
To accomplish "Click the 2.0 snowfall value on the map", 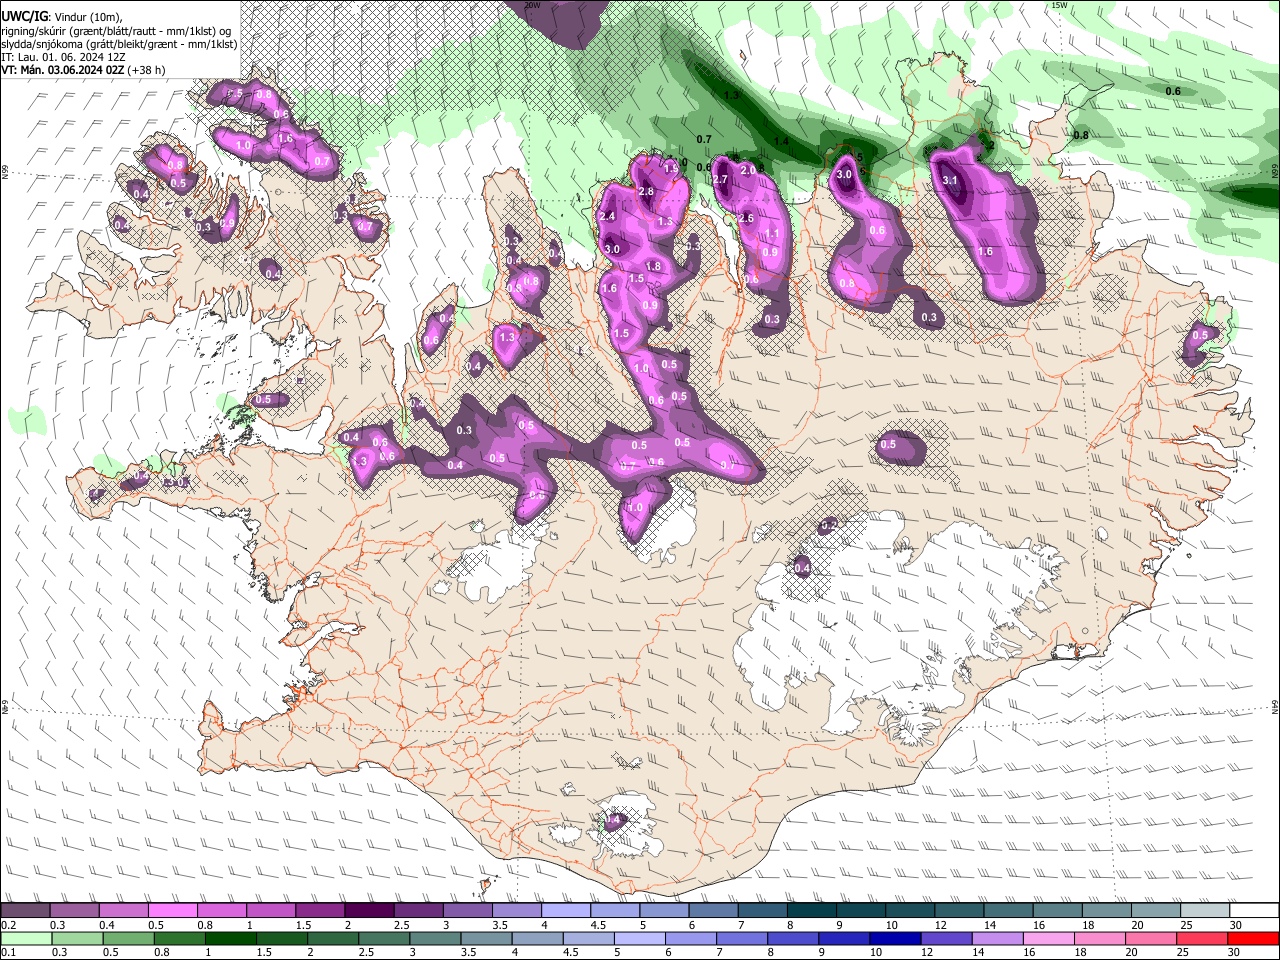I will [747, 170].
